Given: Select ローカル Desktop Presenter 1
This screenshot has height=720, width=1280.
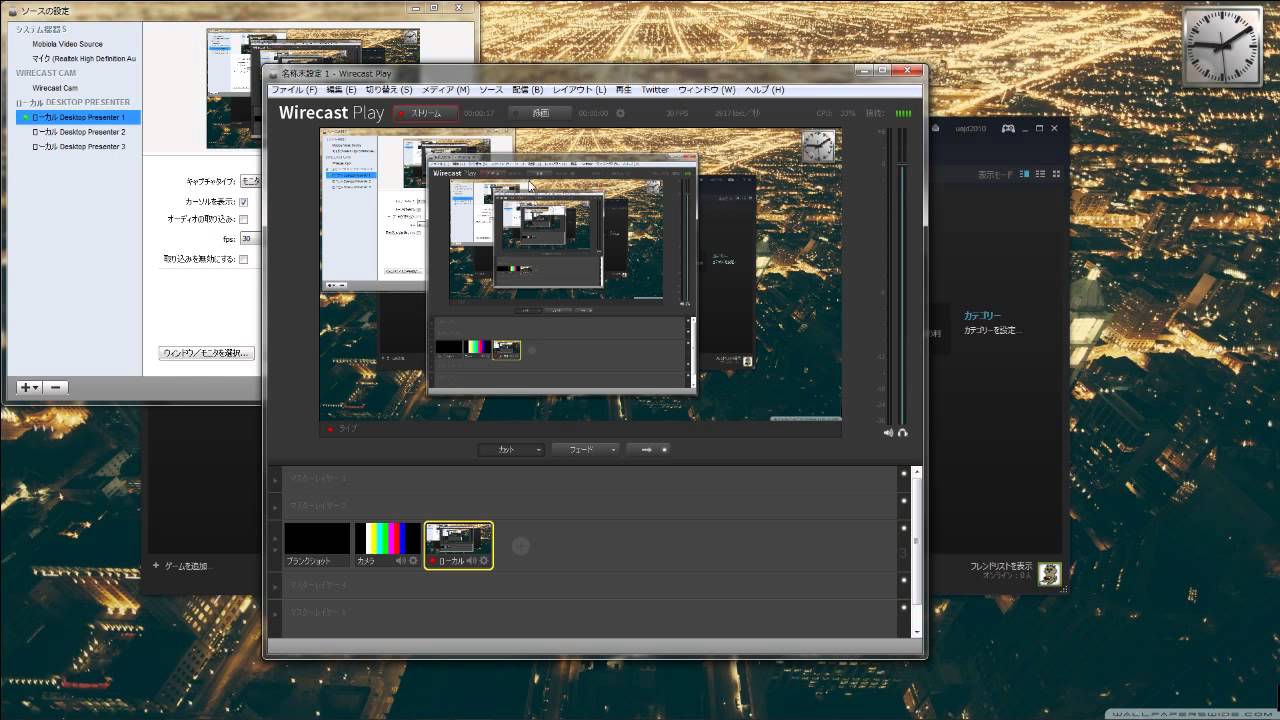Looking at the screenshot, I should [78, 117].
